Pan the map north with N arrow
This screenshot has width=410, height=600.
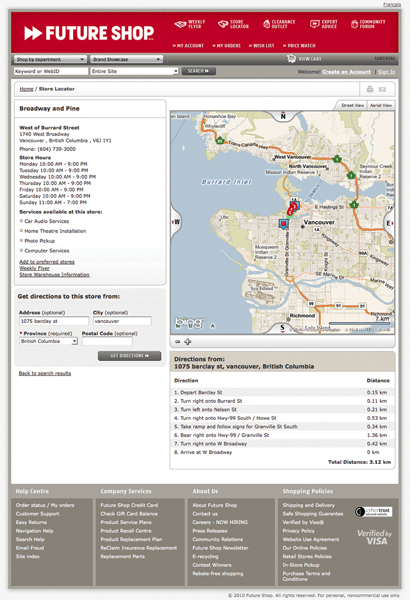[283, 116]
